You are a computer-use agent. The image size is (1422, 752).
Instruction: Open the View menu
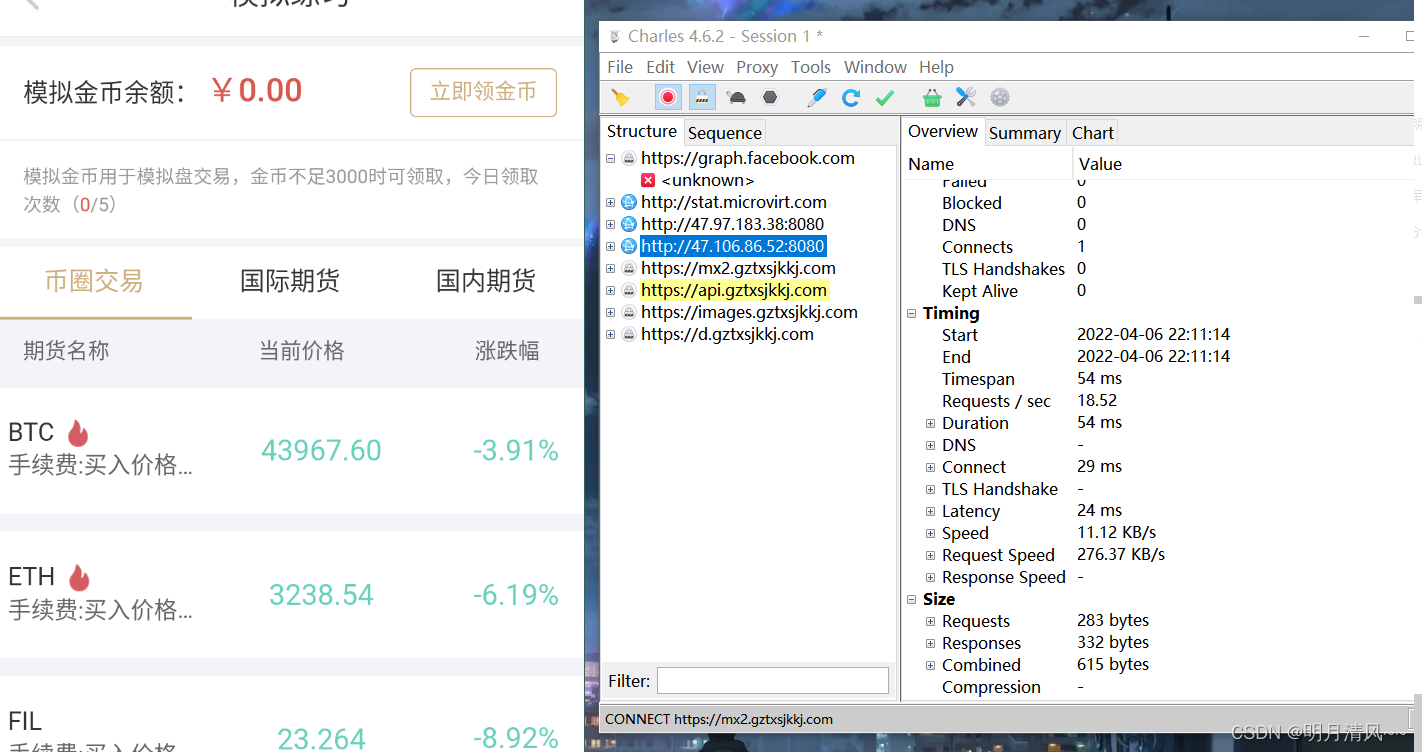click(x=705, y=67)
